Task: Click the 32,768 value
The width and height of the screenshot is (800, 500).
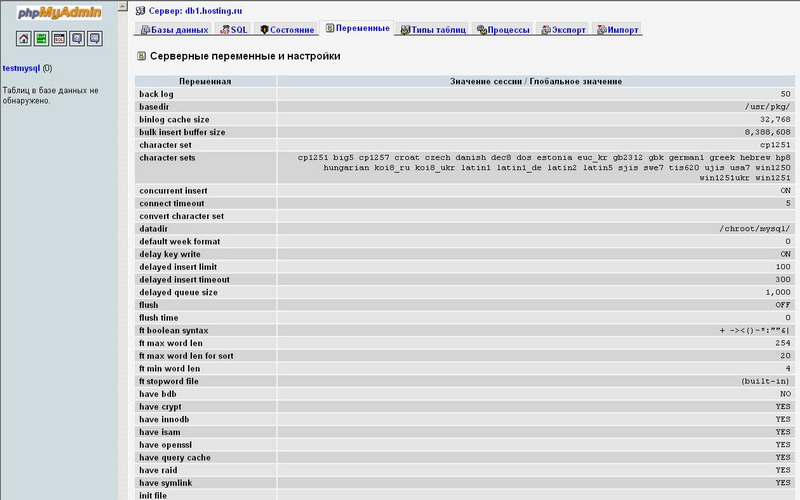Action: pos(775,120)
